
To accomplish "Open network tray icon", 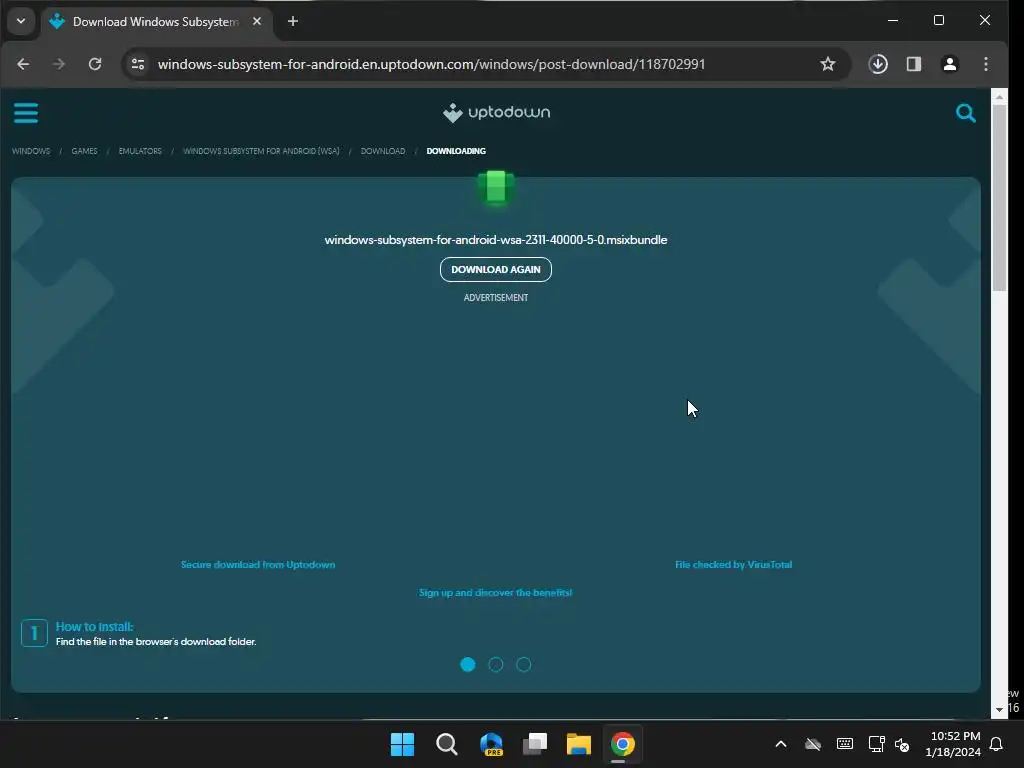I will tap(876, 744).
